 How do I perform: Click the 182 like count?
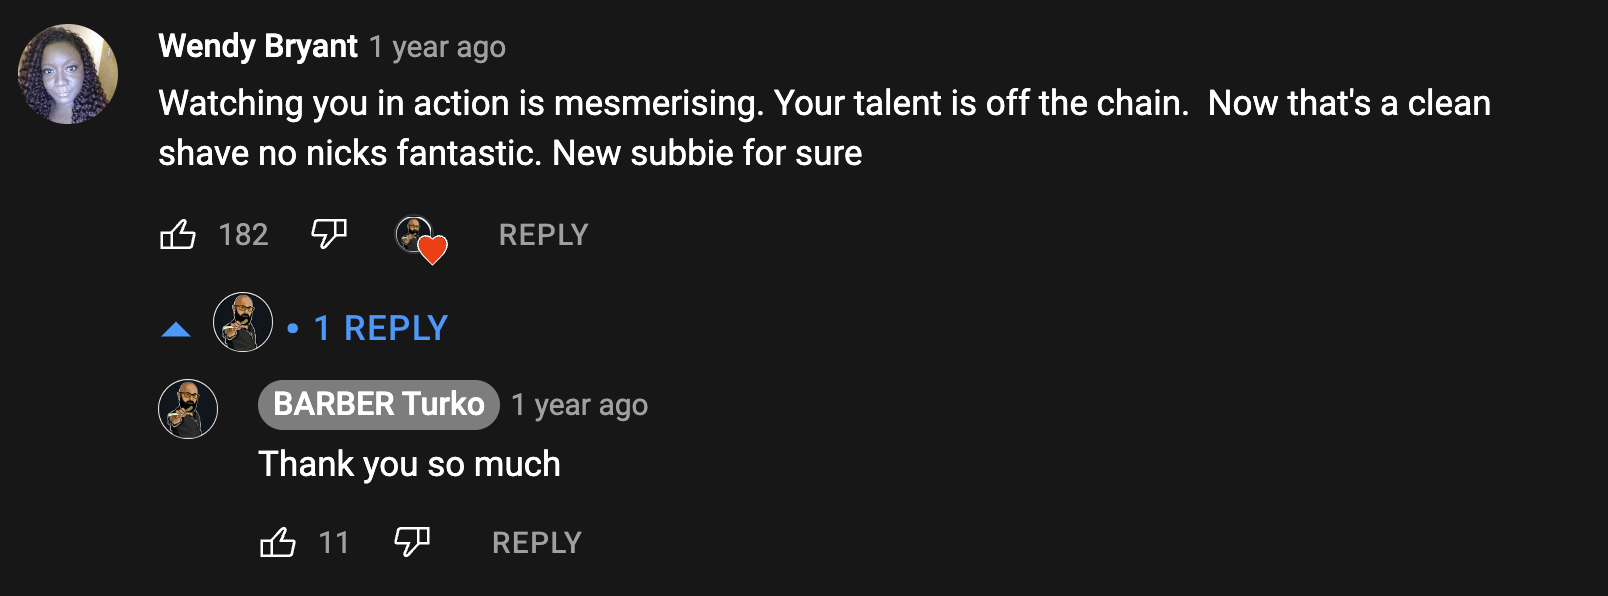(244, 235)
